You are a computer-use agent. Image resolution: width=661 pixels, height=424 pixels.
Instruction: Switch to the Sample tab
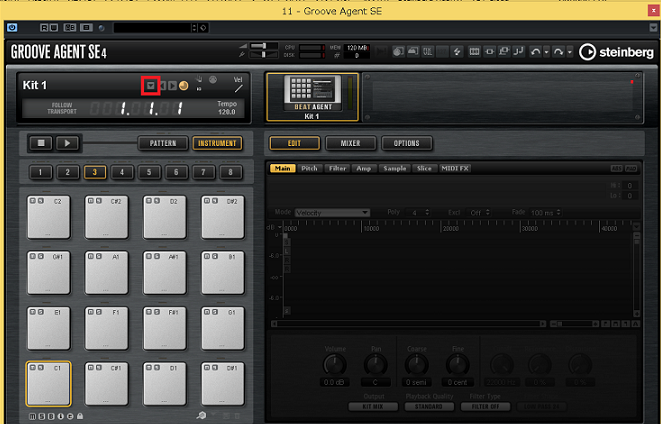click(395, 168)
